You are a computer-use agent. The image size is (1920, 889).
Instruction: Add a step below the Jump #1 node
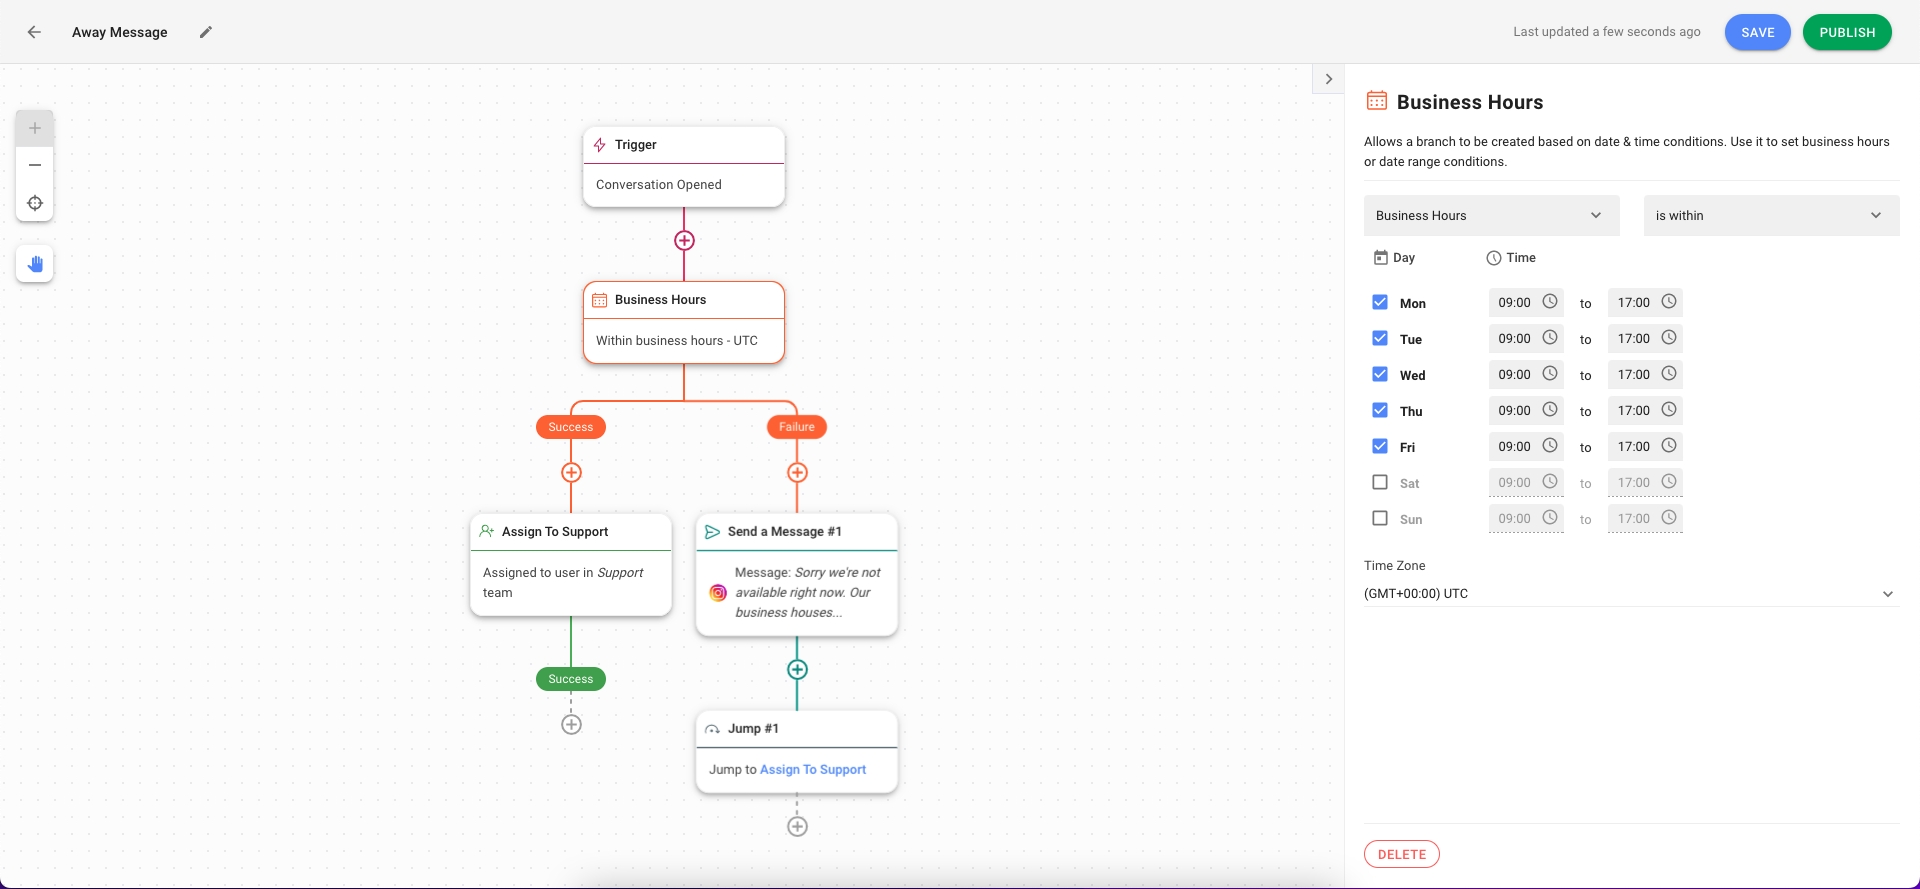click(x=797, y=826)
